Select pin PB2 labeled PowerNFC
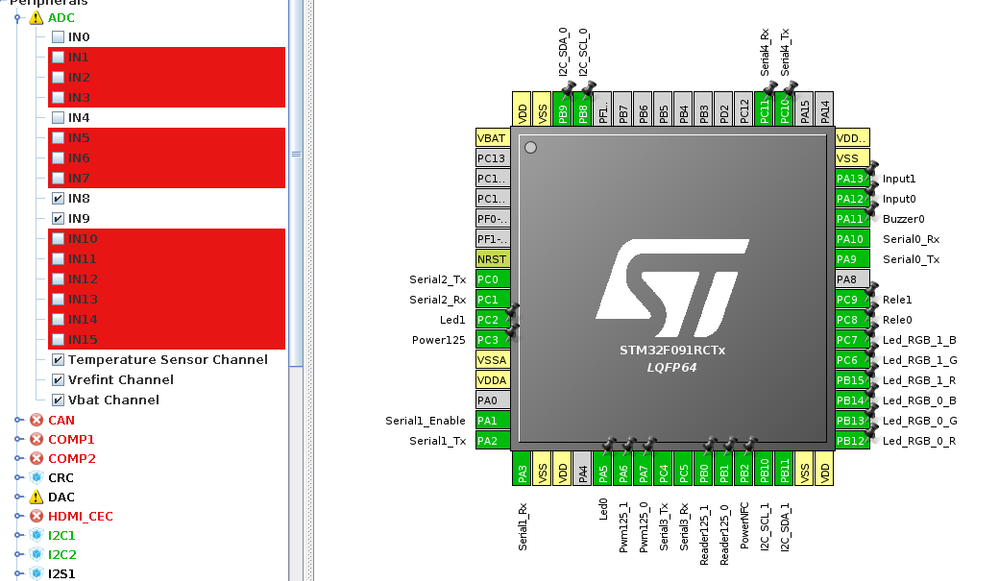The height and width of the screenshot is (581, 999). (x=744, y=468)
